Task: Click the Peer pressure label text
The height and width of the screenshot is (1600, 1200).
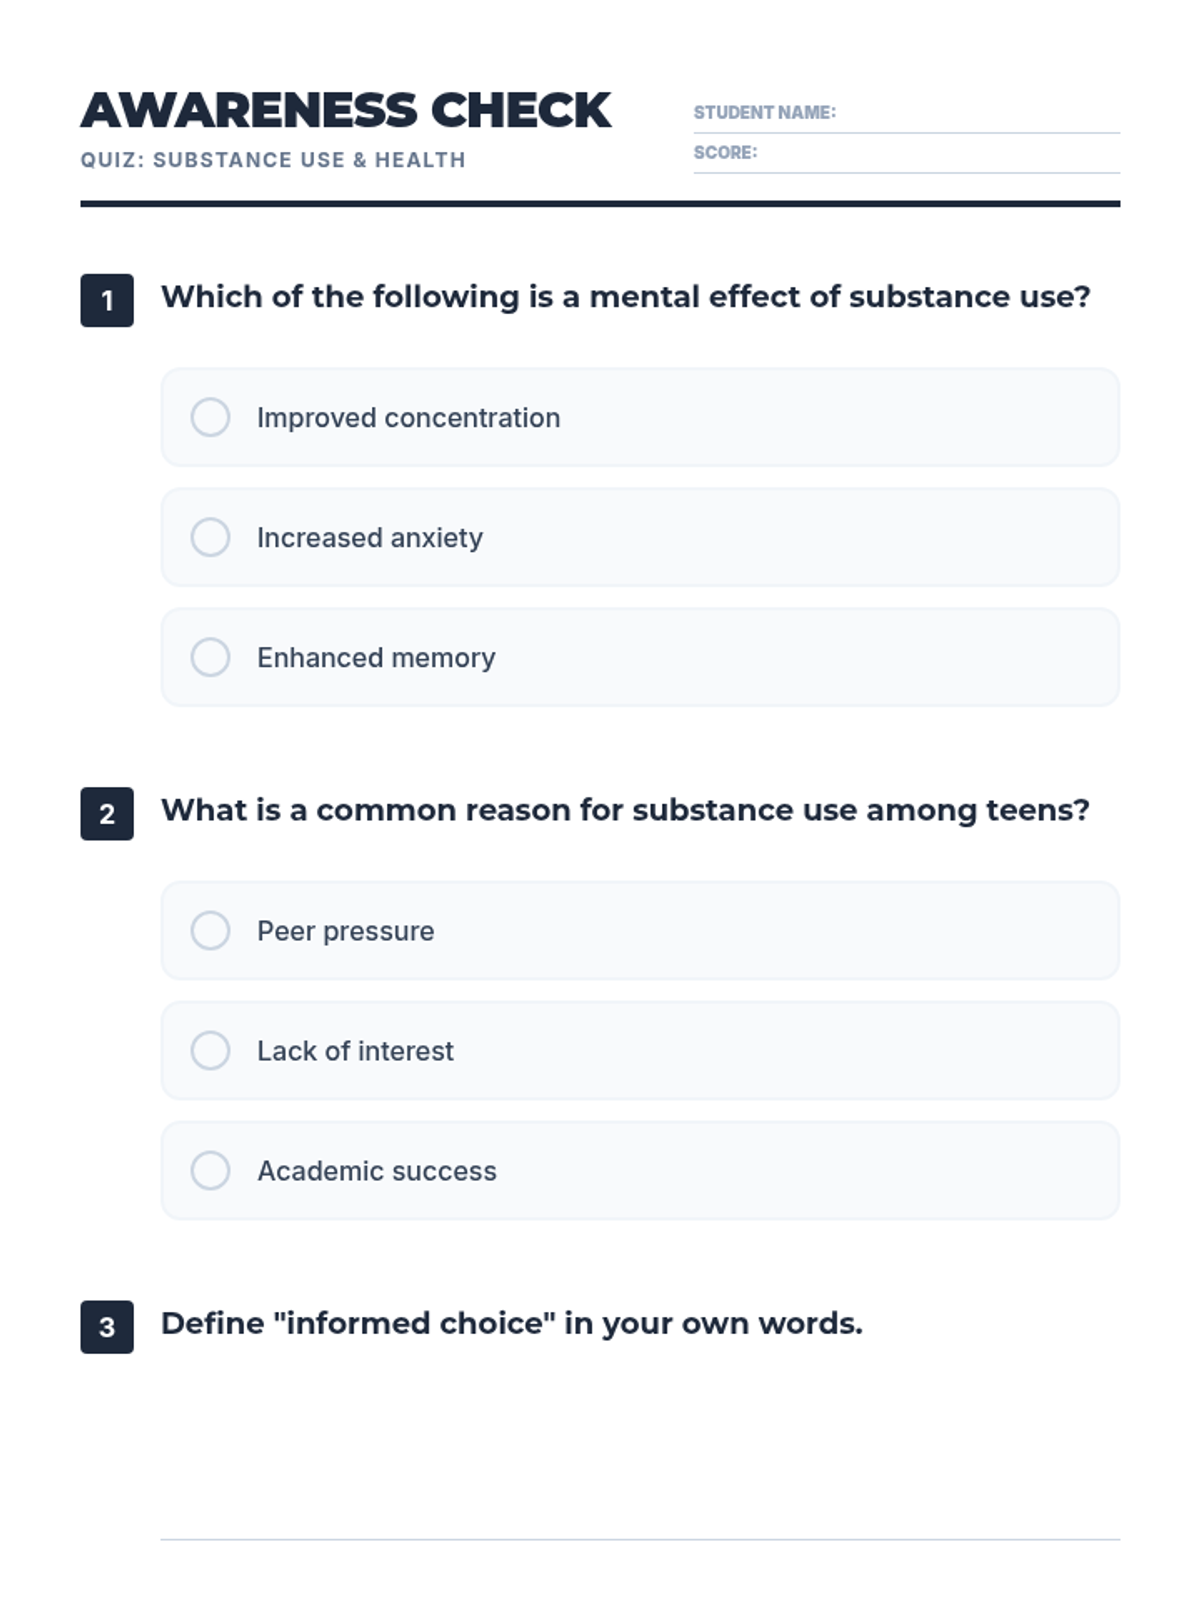Action: pos(345,931)
